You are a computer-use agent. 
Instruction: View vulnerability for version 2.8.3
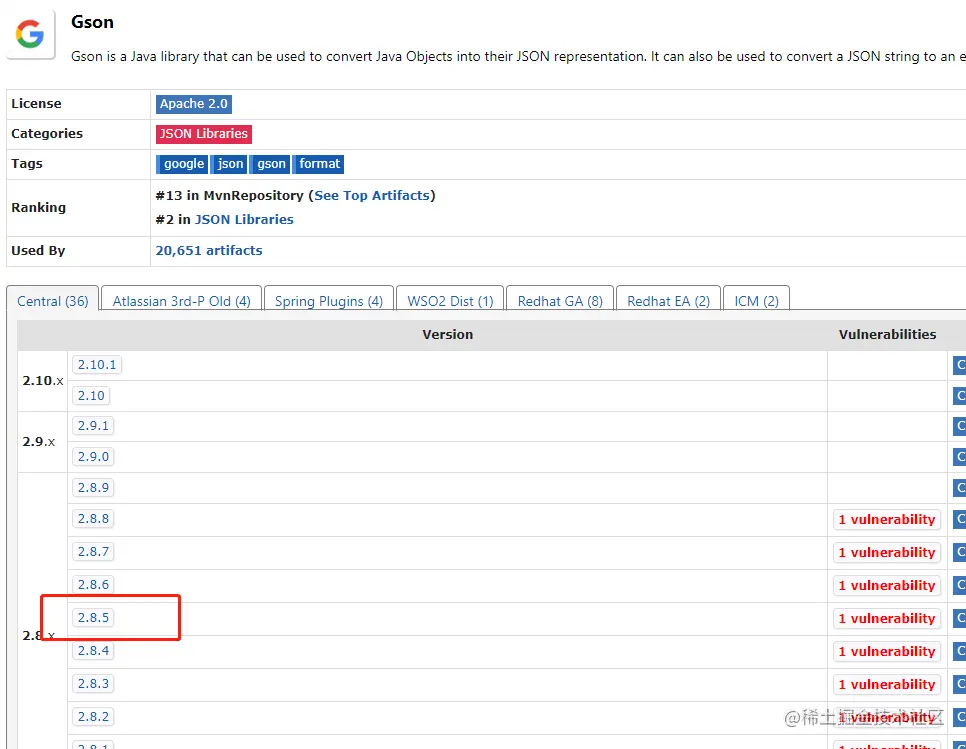coord(887,684)
